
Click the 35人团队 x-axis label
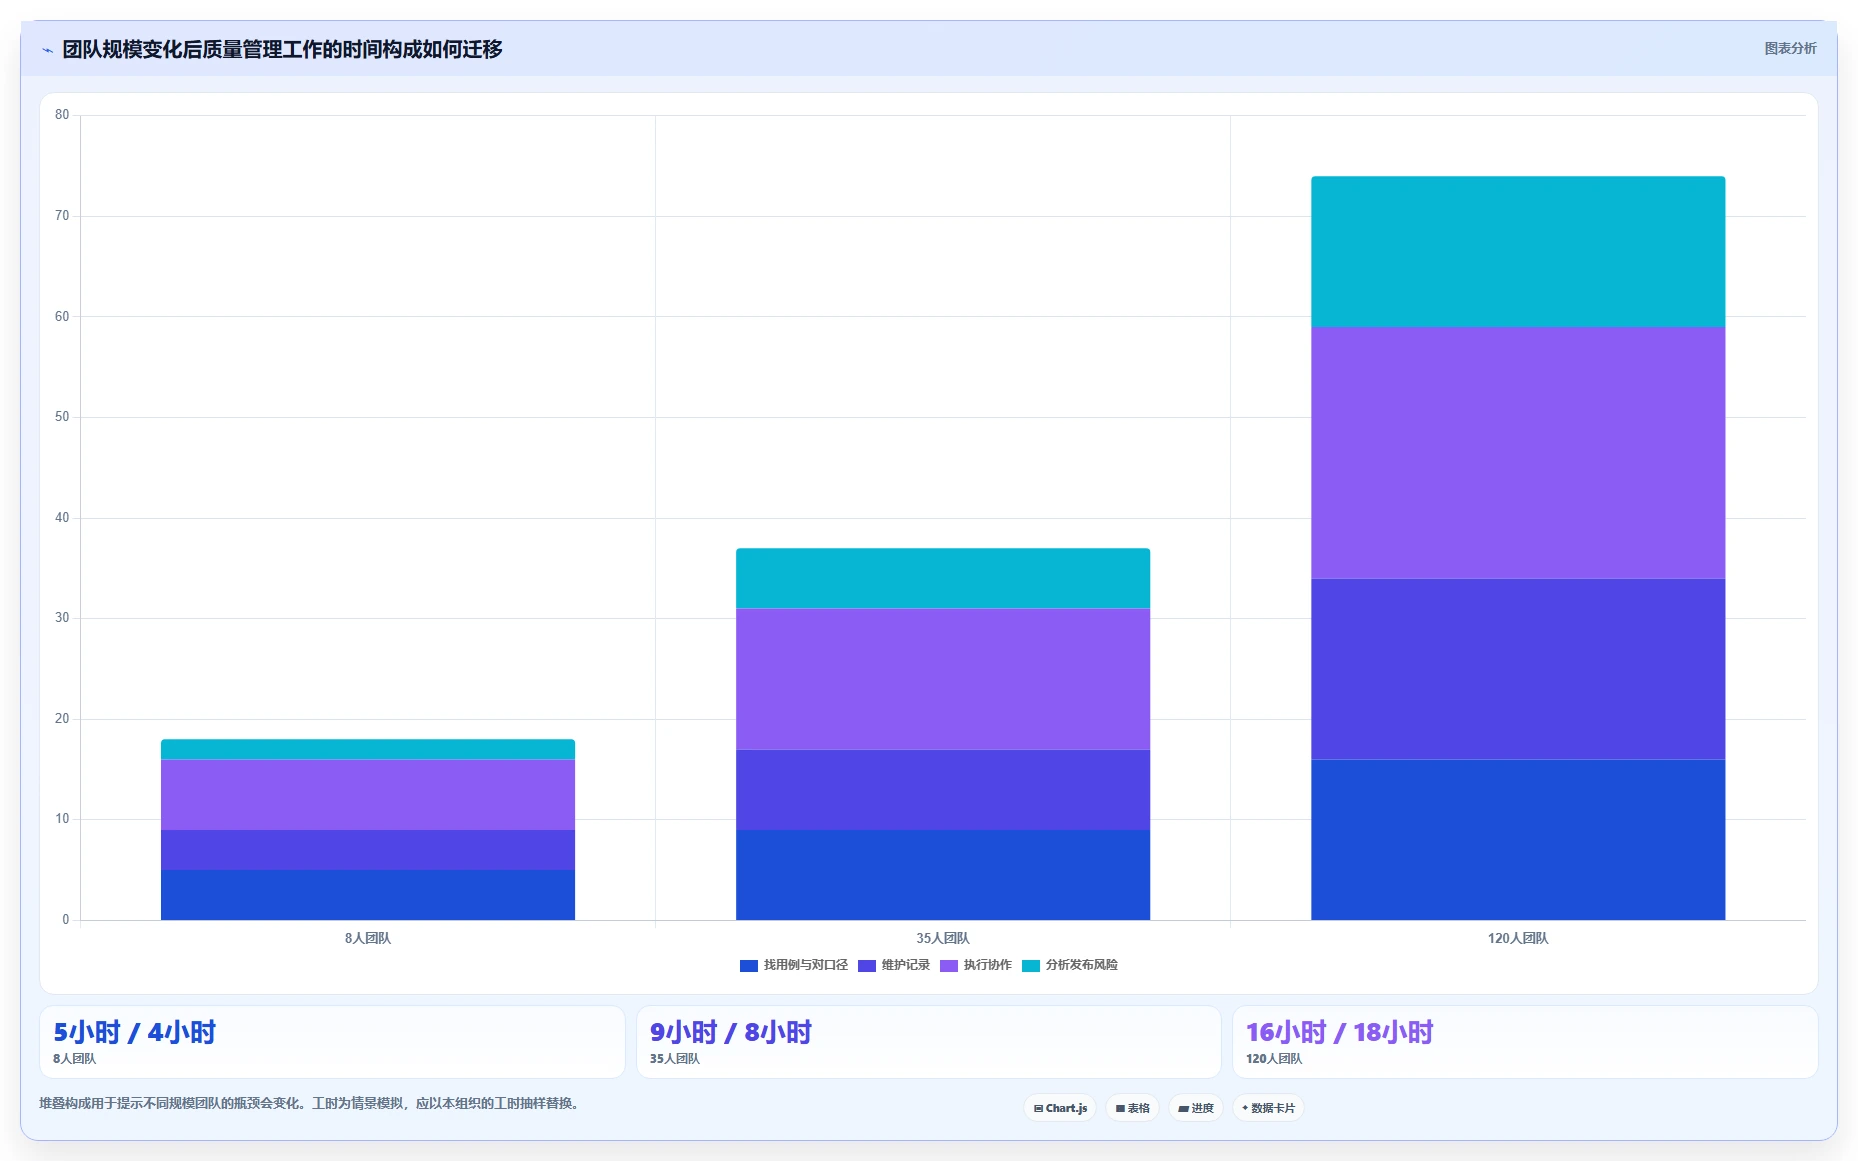(x=943, y=938)
